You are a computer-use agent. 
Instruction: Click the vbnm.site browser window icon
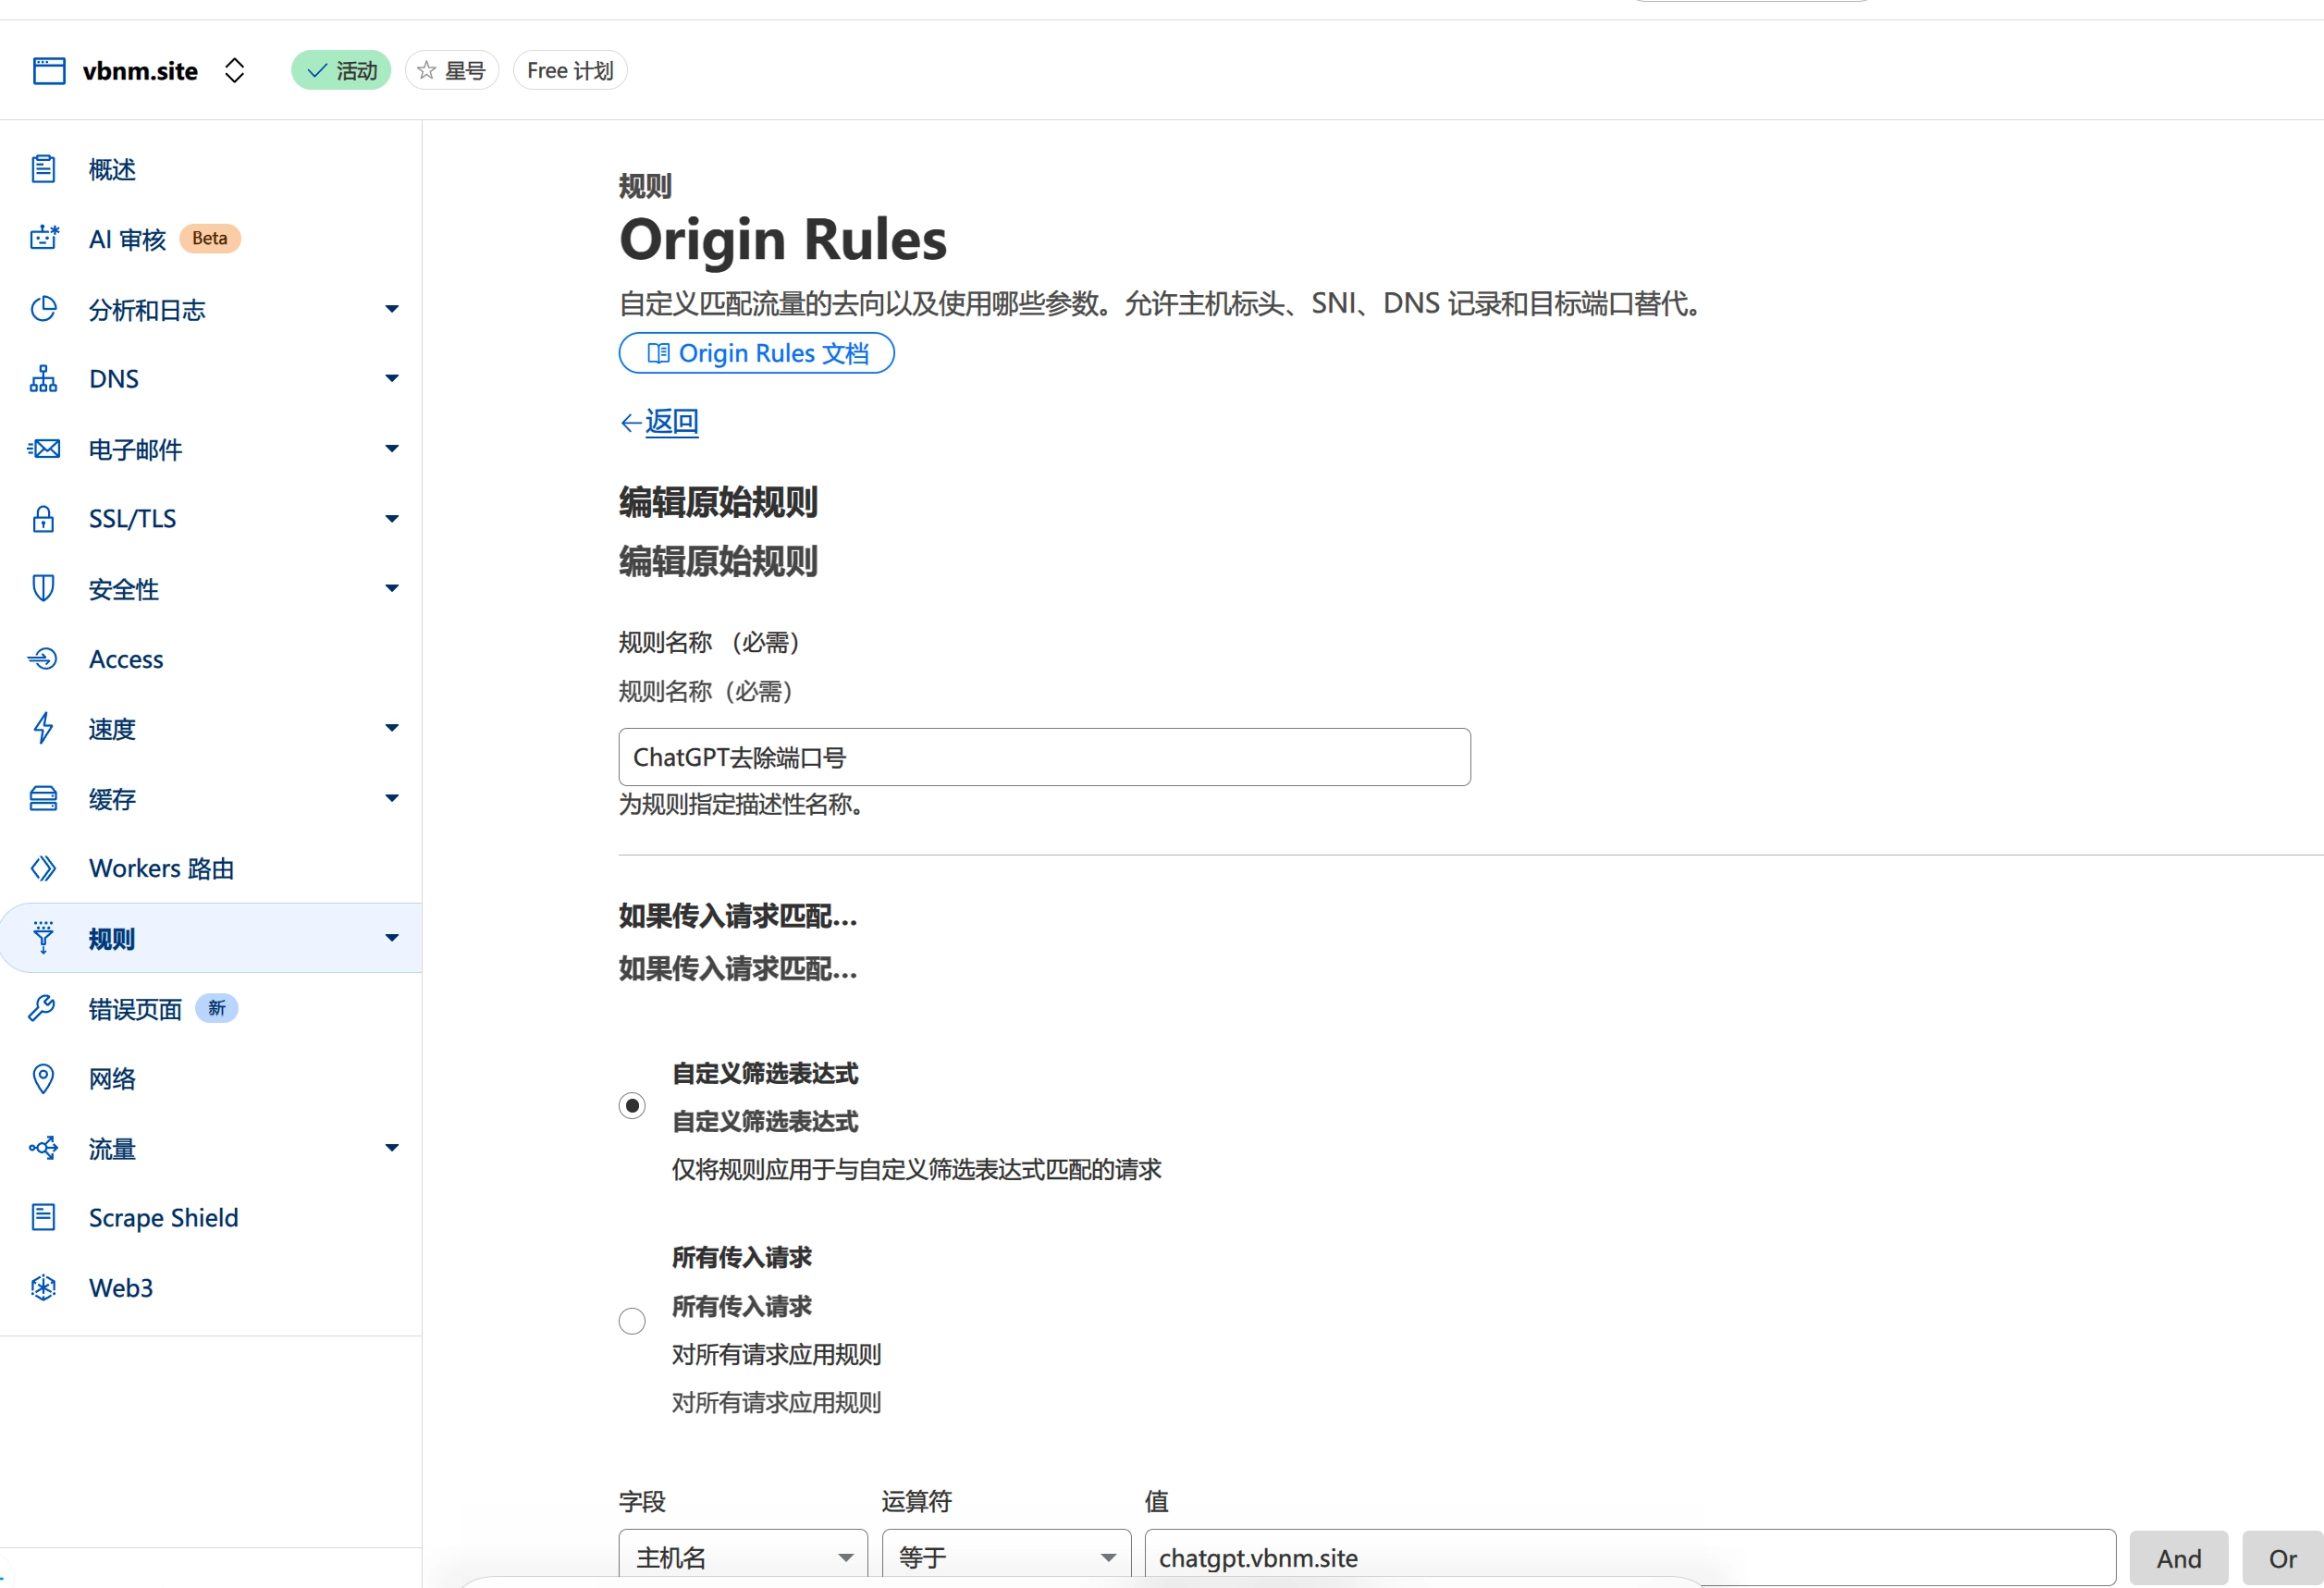click(49, 71)
